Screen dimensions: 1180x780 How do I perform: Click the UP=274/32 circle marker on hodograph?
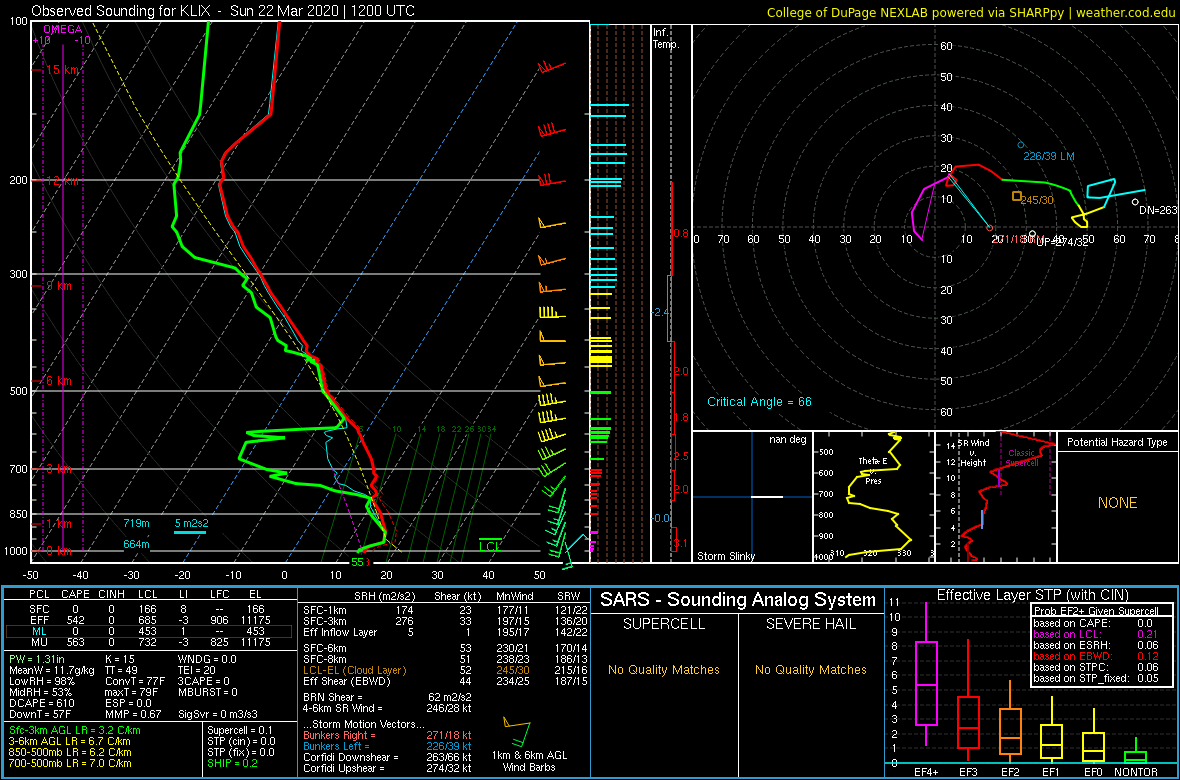(x=1033, y=234)
